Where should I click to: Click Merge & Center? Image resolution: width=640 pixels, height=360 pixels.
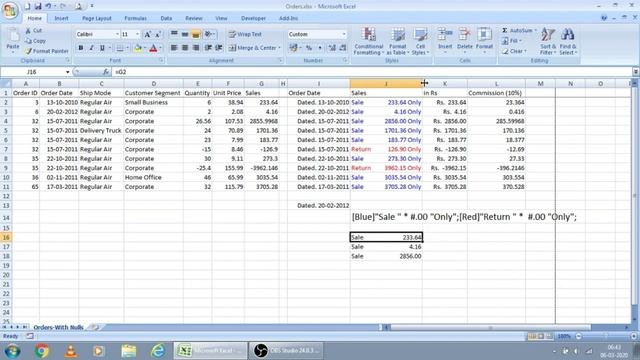click(252, 48)
